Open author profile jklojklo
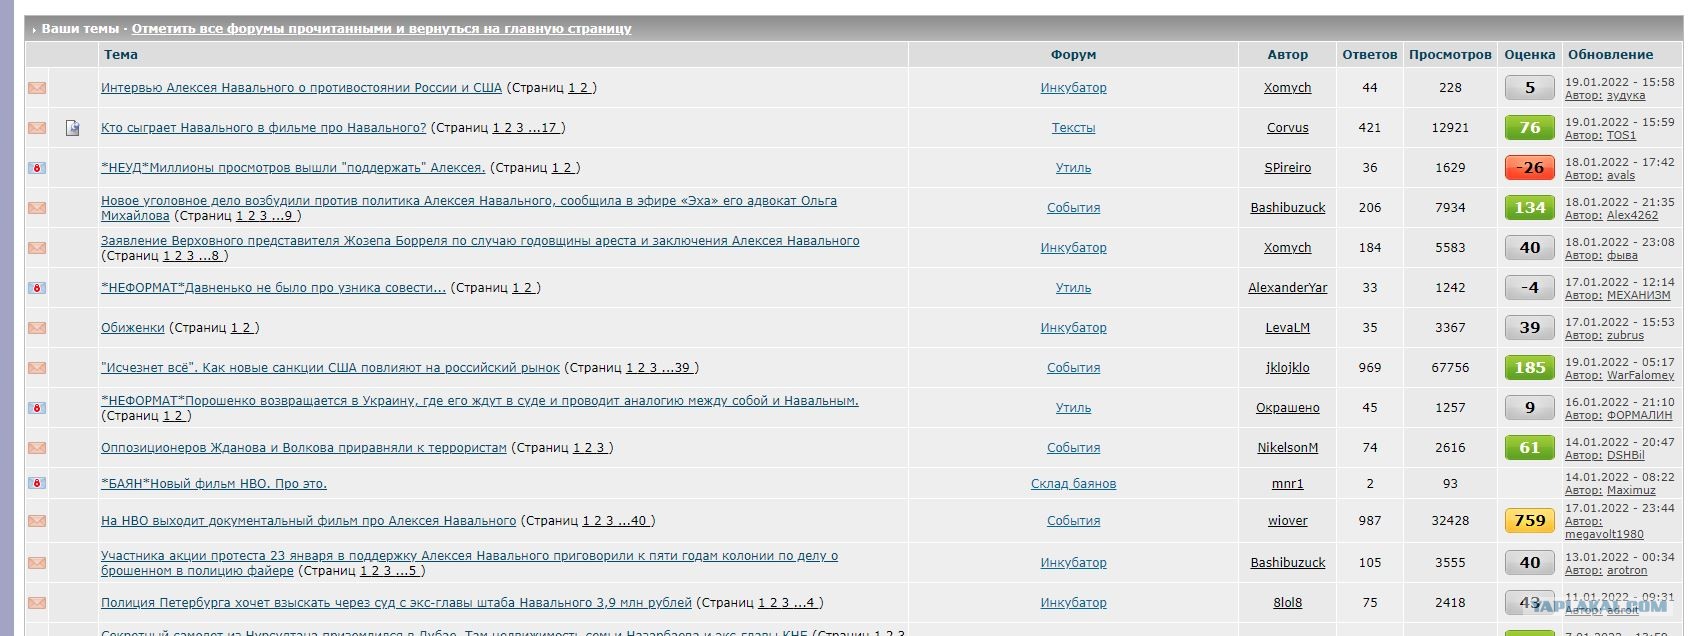 [1287, 368]
